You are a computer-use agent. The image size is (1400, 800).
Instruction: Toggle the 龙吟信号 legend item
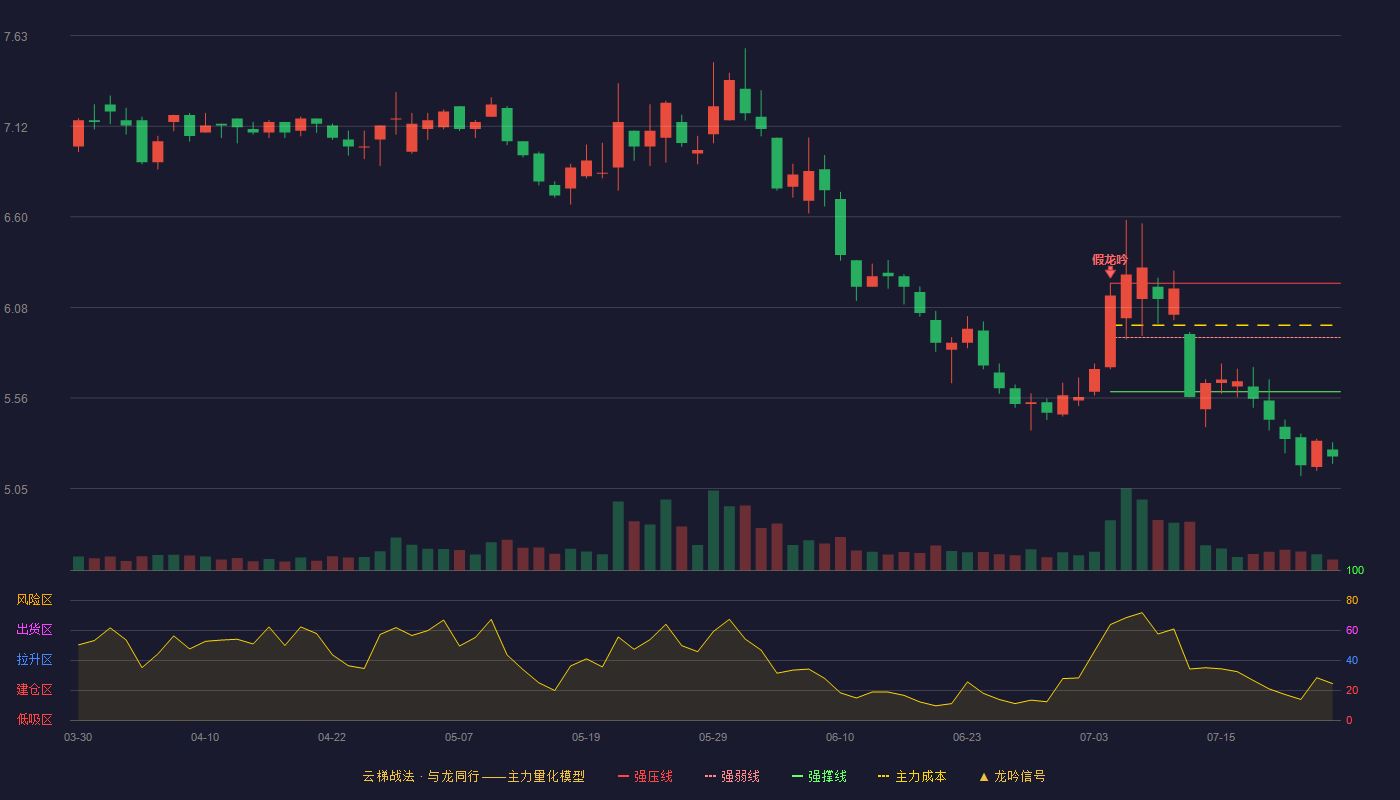pyautogui.click(x=1012, y=776)
